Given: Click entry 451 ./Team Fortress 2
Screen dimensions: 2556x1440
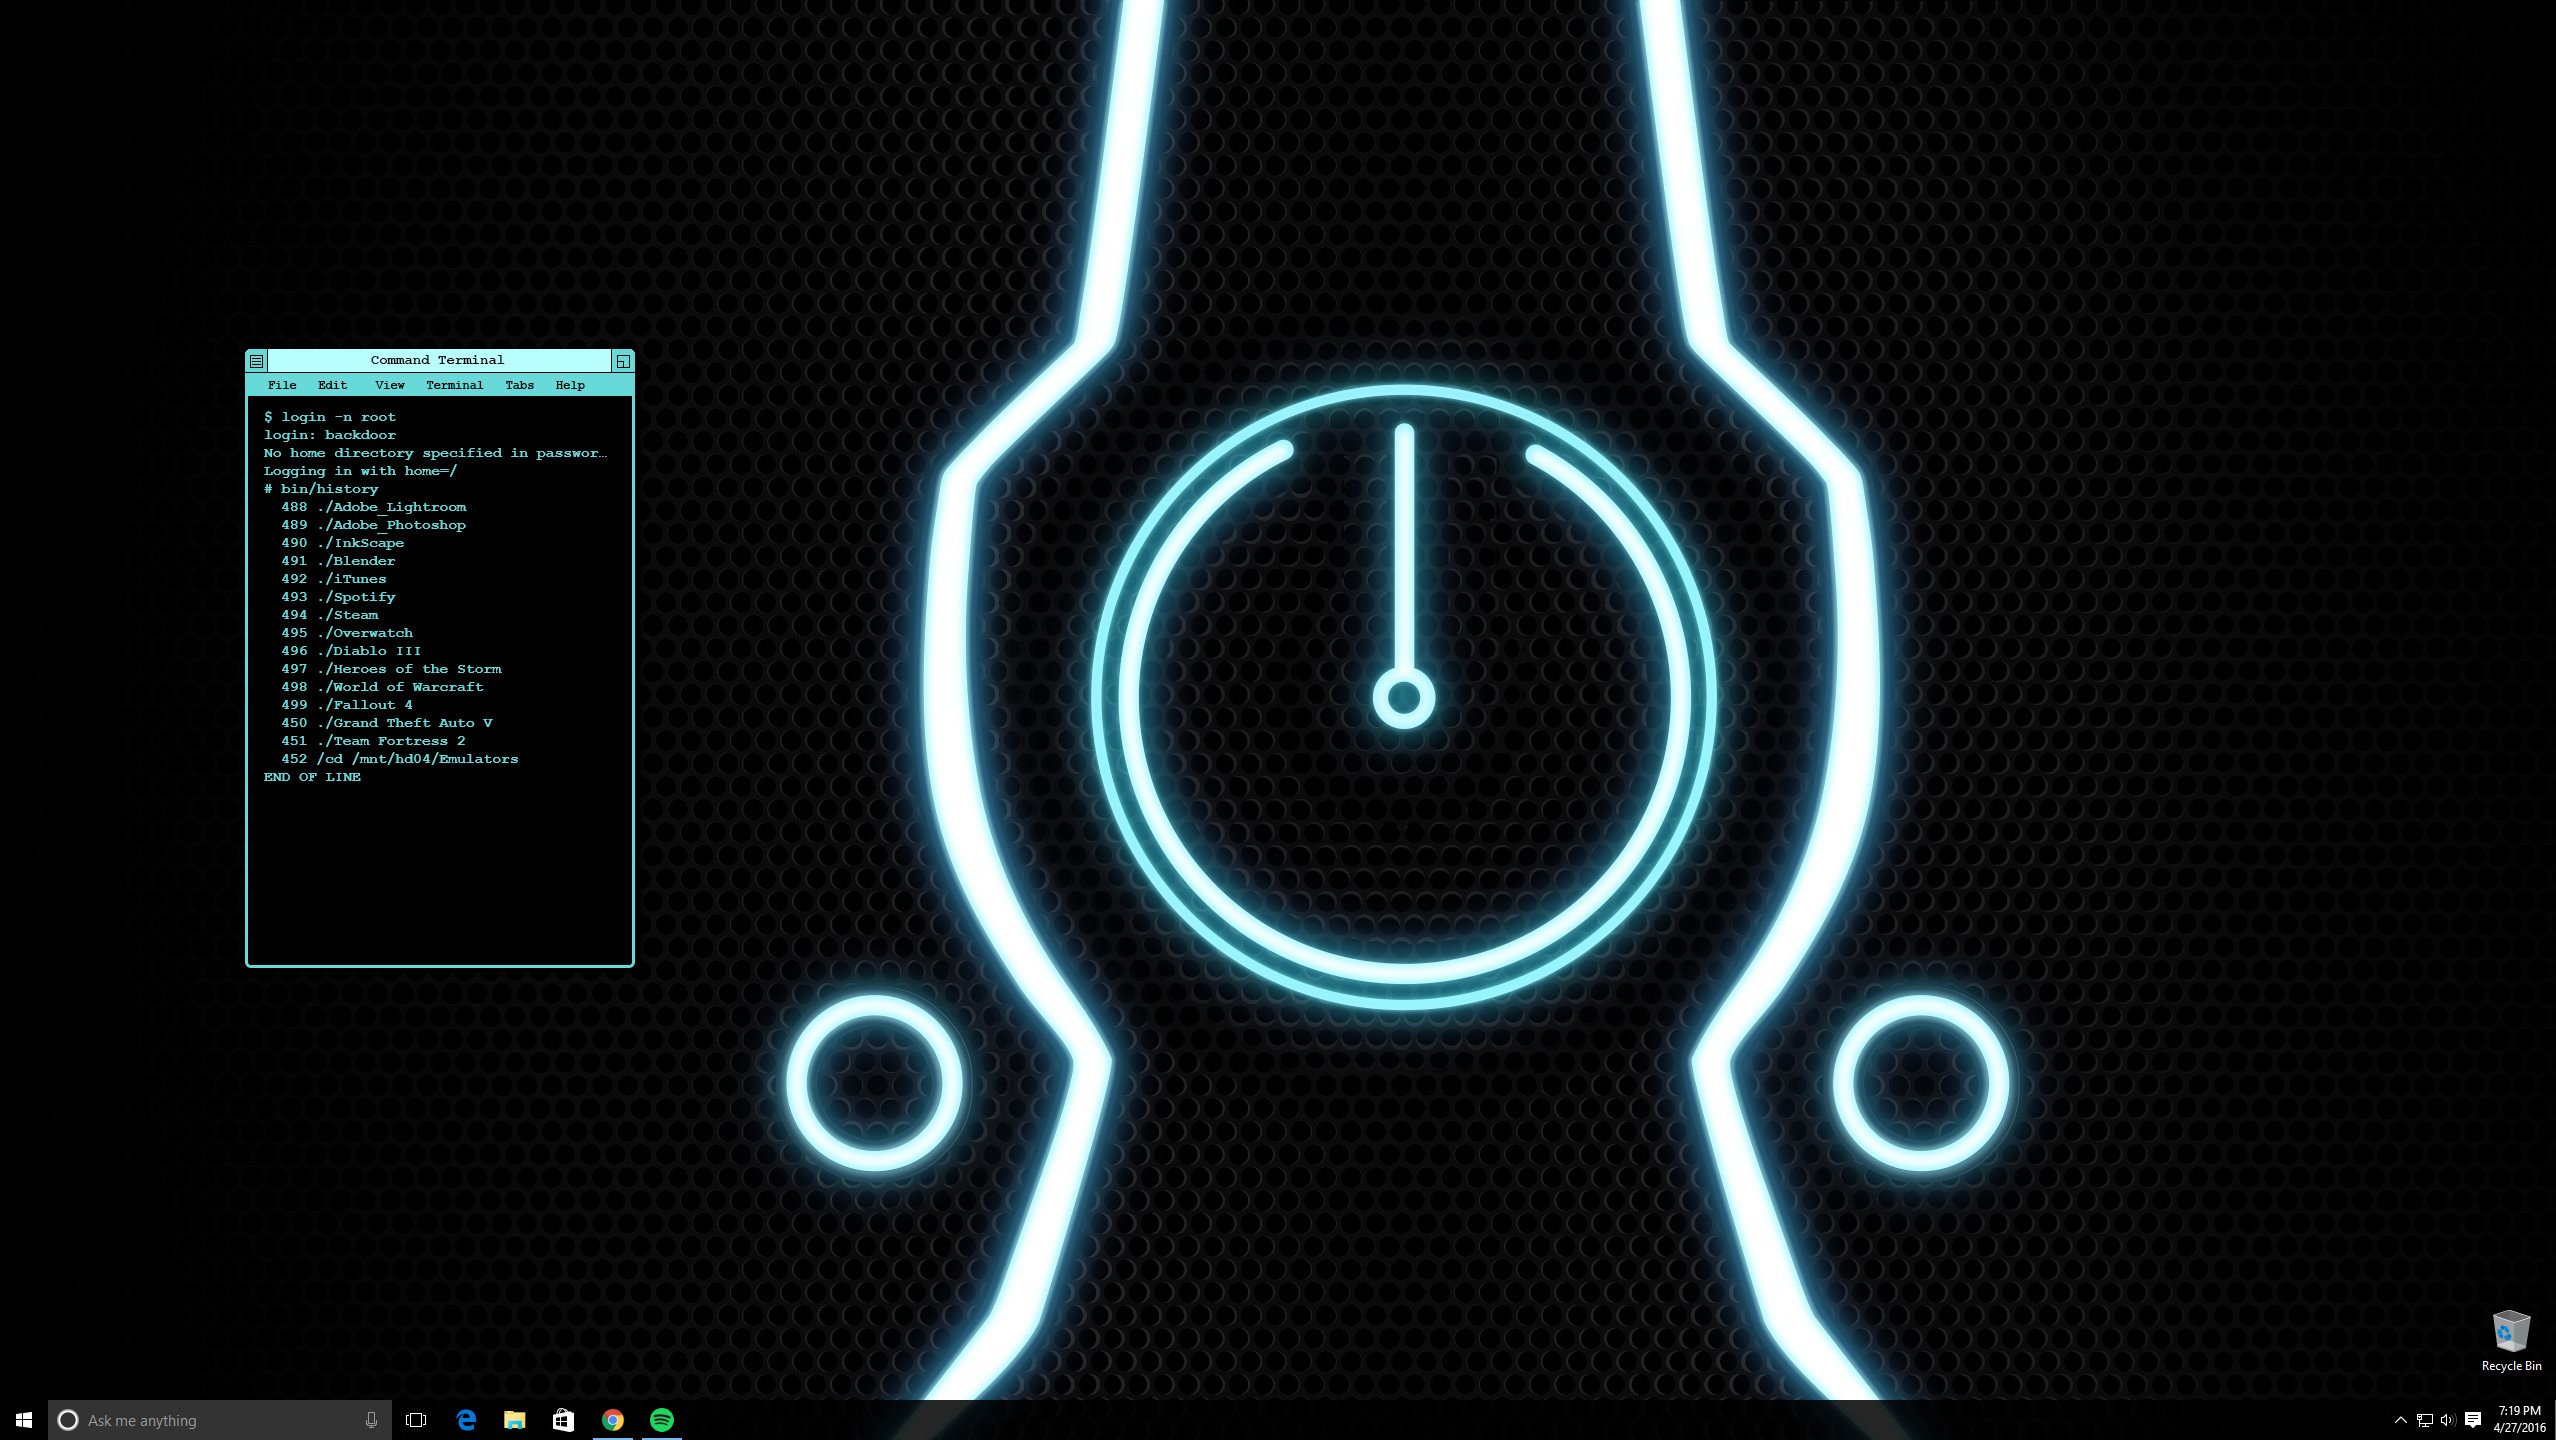Looking at the screenshot, I should (x=373, y=741).
